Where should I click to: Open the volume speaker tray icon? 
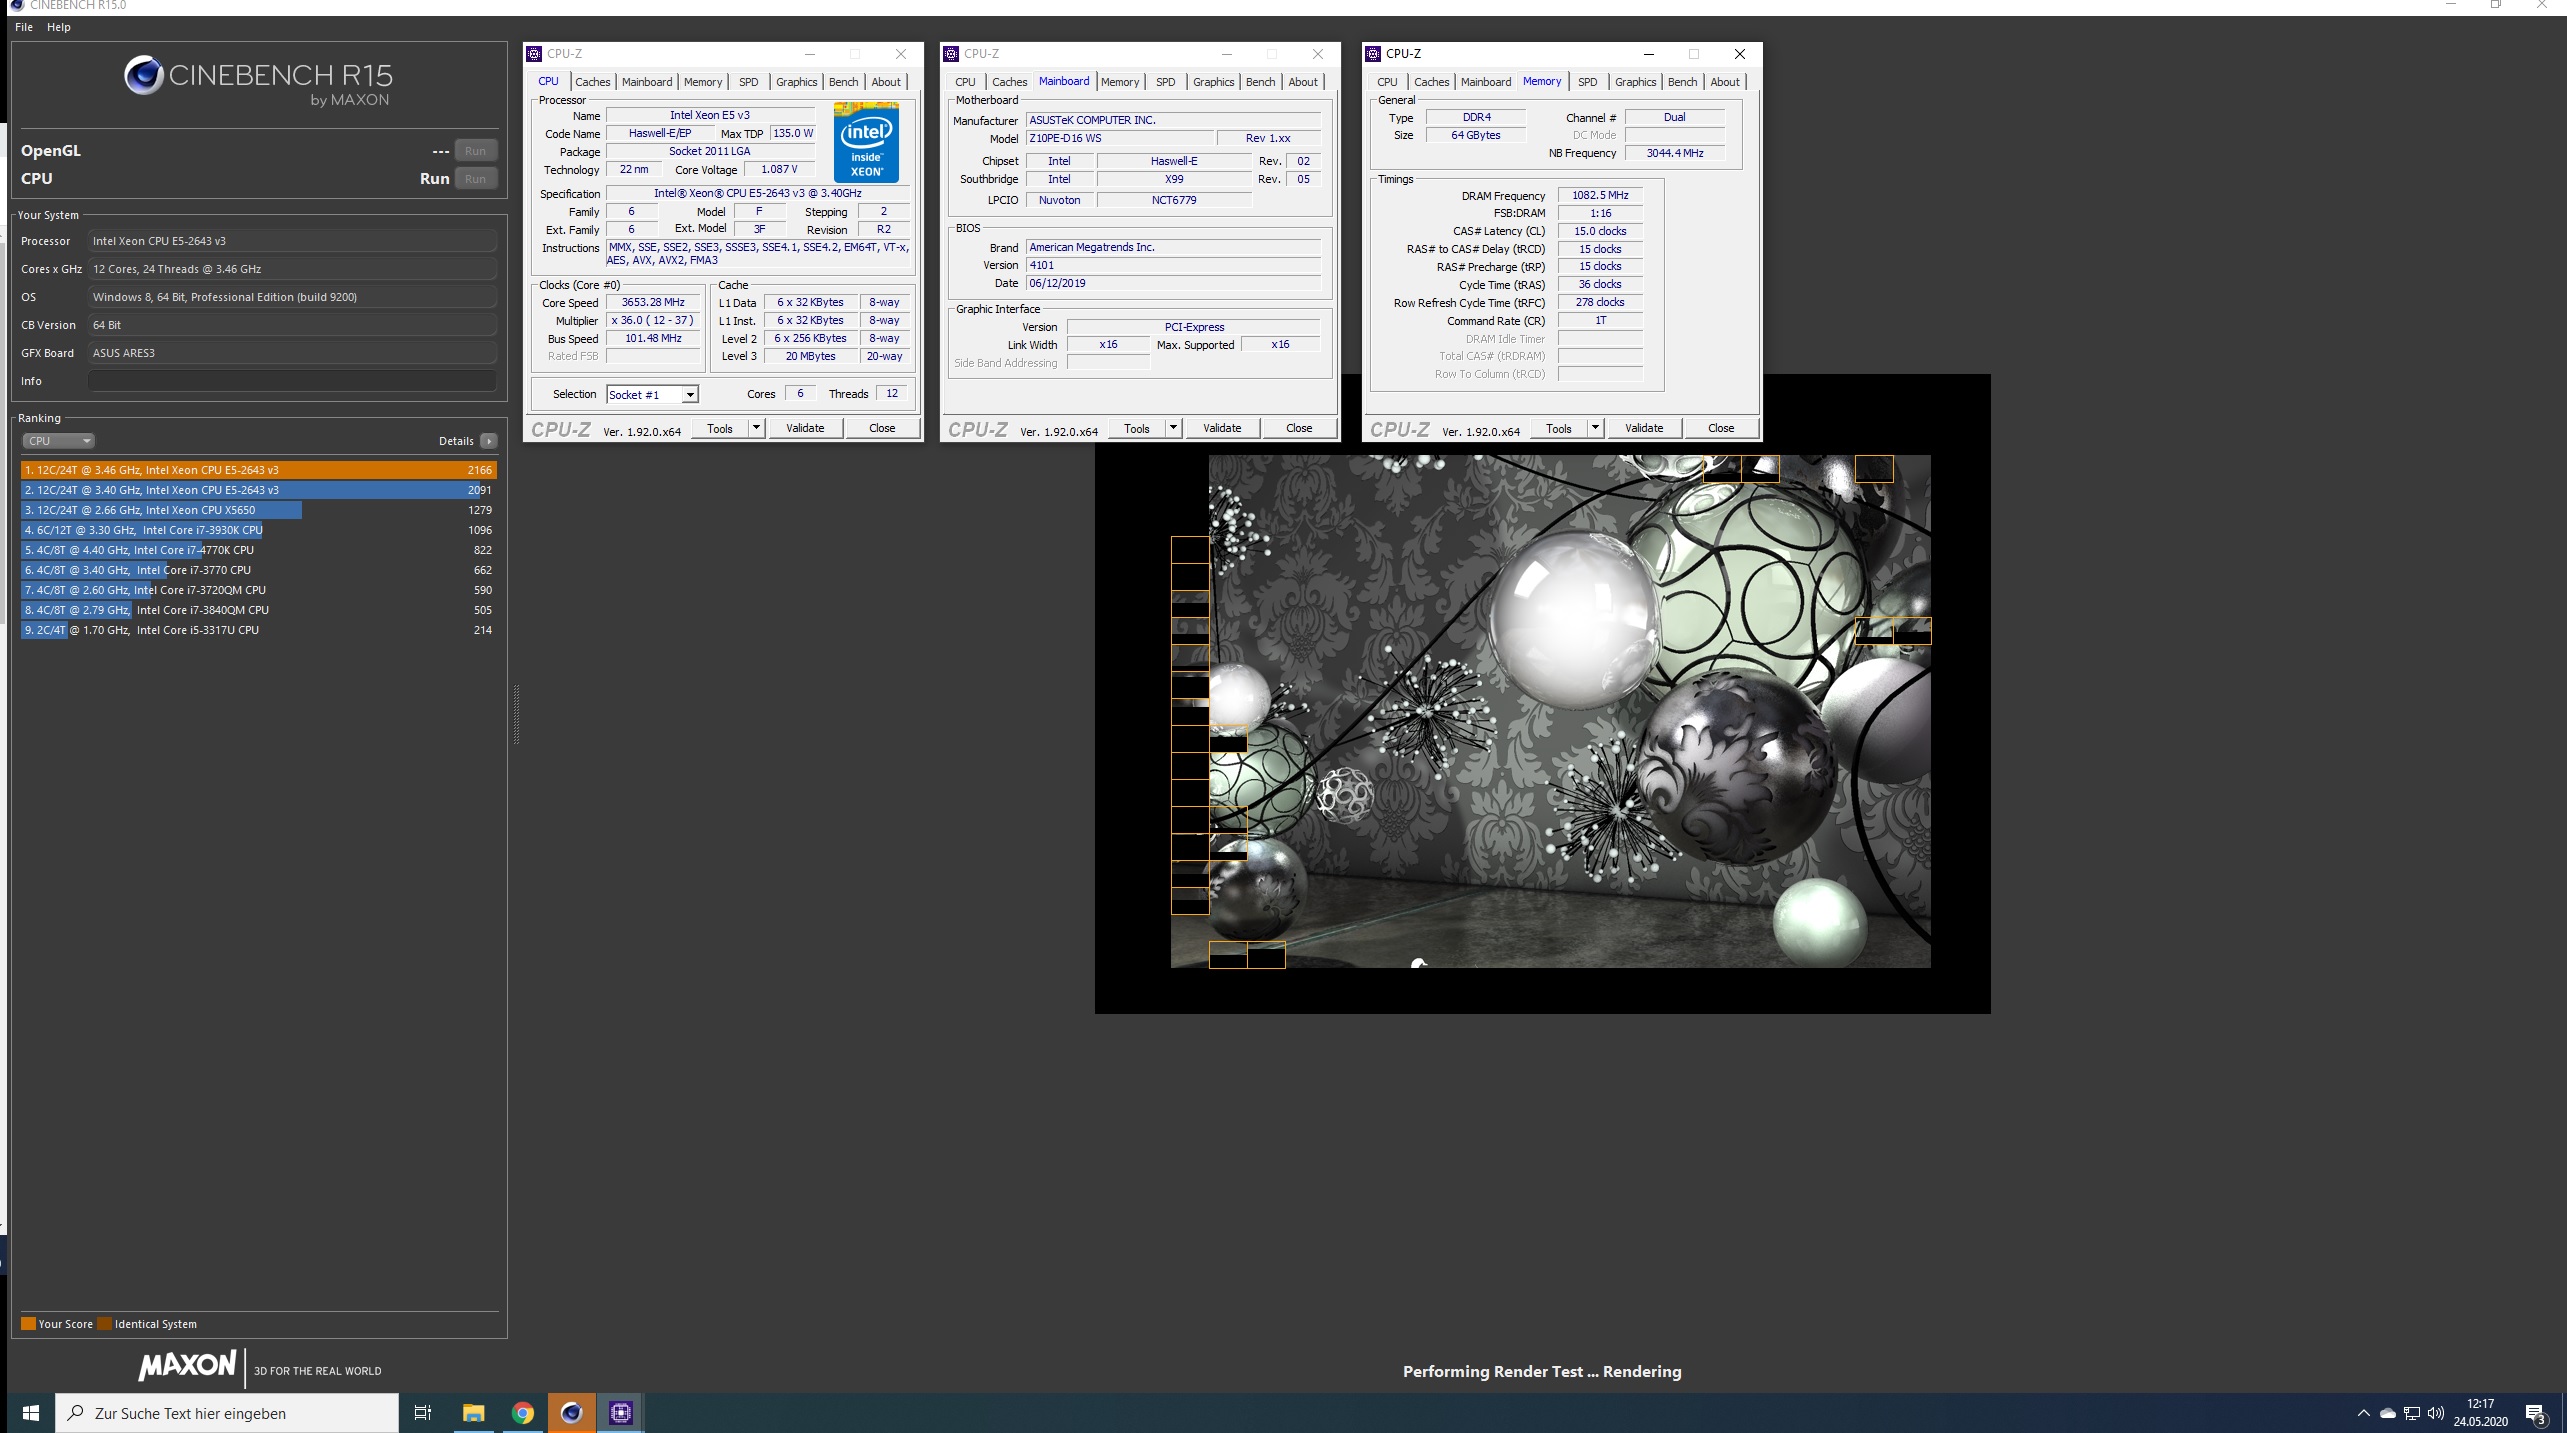[x=2436, y=1413]
